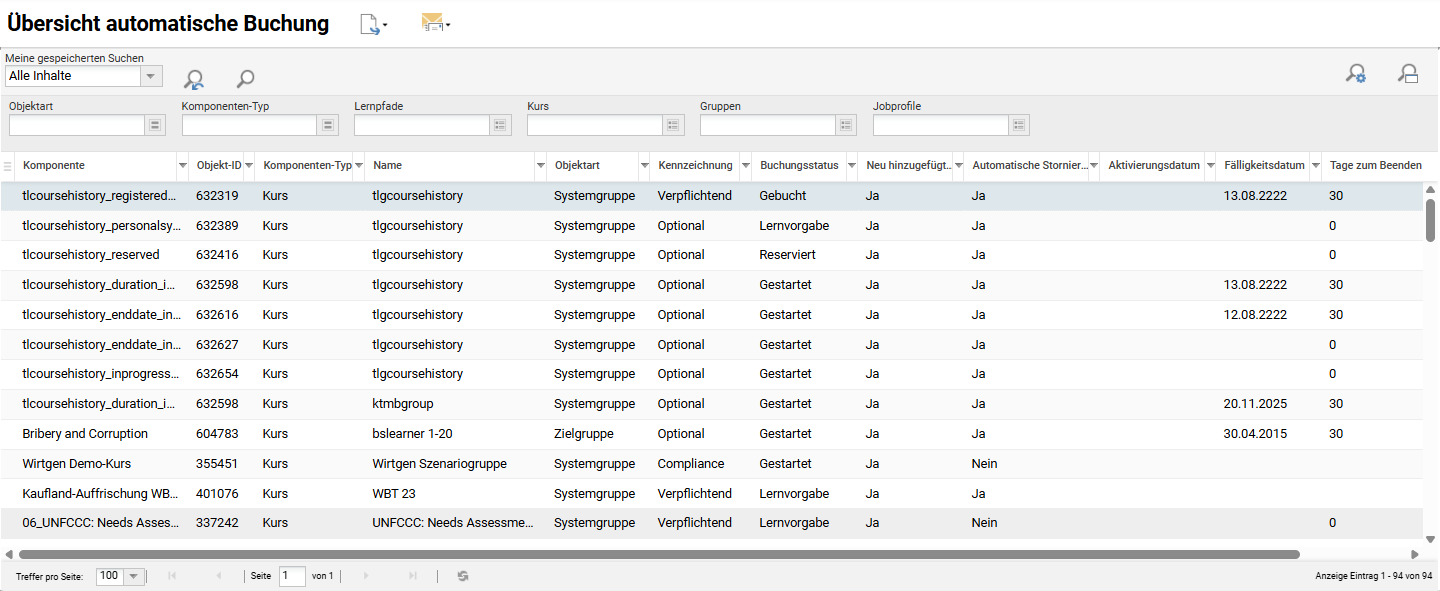Expand the Alle Inhalte saved searches dropdown
1440x591 pixels.
[x=151, y=76]
